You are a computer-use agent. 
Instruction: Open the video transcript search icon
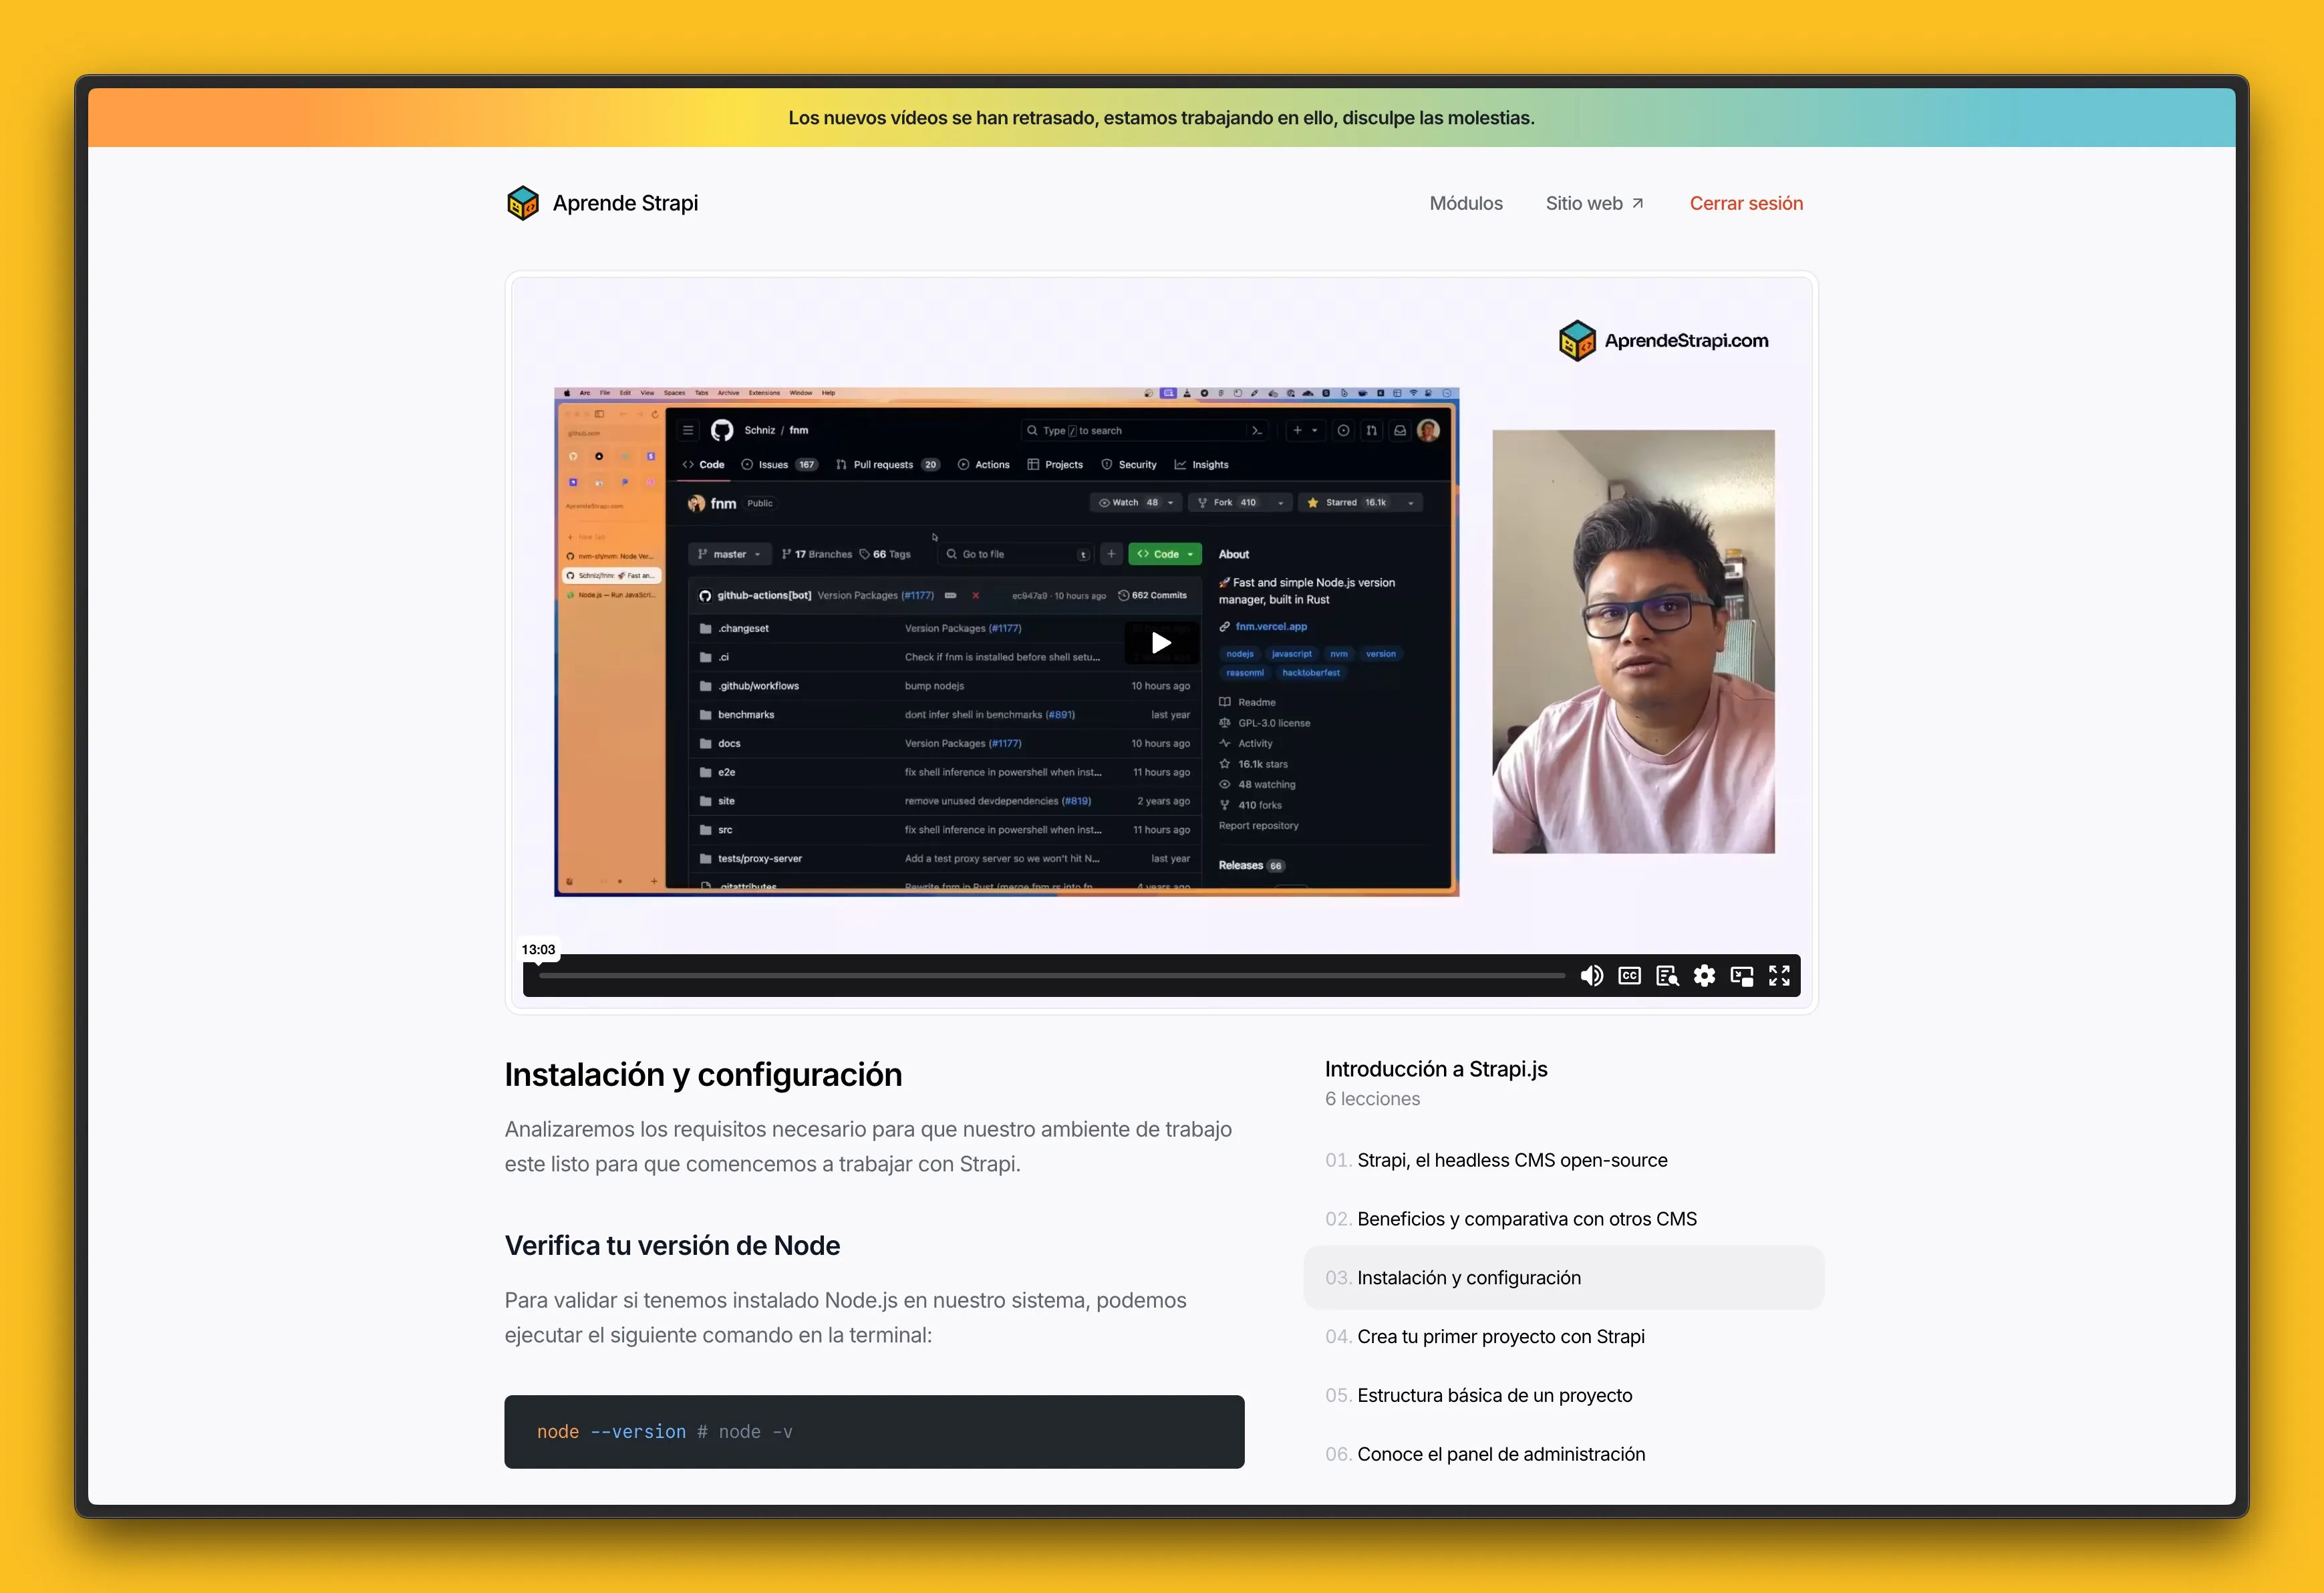coord(1667,975)
